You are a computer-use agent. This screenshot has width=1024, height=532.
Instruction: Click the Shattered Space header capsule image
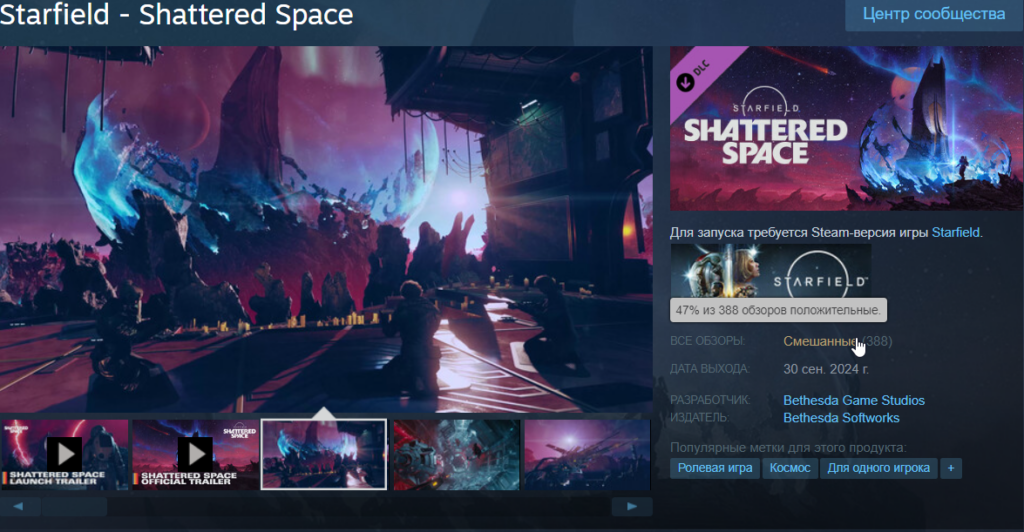pyautogui.click(x=846, y=128)
